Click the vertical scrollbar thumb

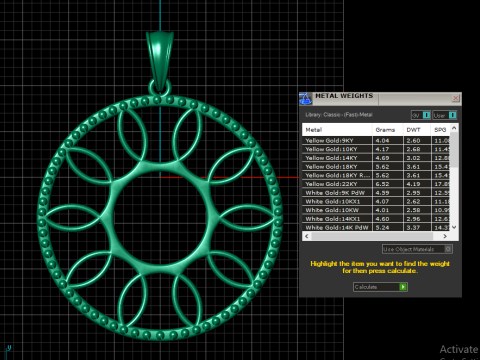point(454,149)
